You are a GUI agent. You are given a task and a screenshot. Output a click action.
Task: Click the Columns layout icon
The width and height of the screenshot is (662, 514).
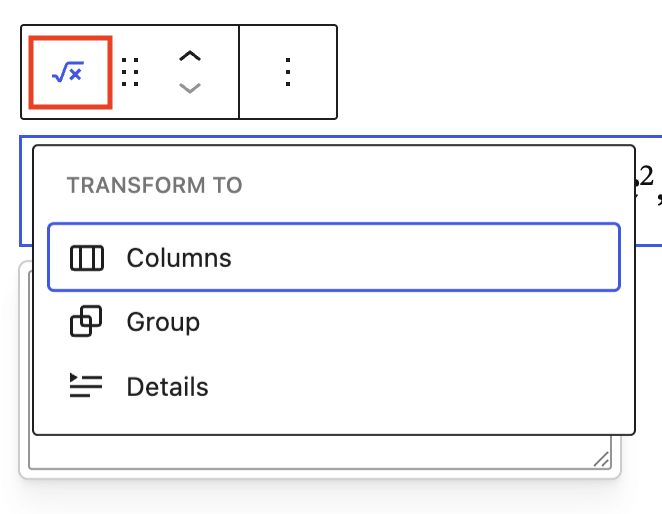(87, 258)
